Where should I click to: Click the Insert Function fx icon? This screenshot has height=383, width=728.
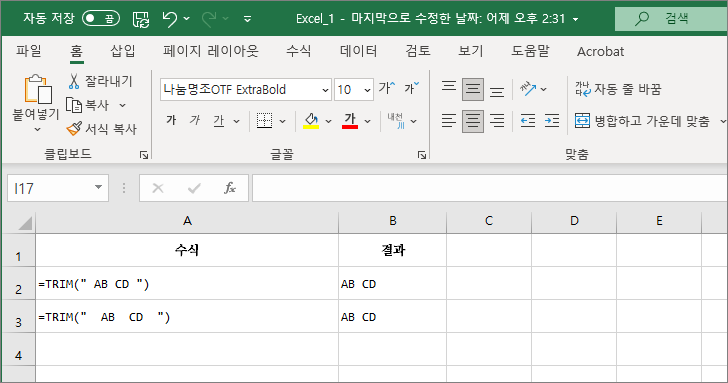[x=230, y=188]
